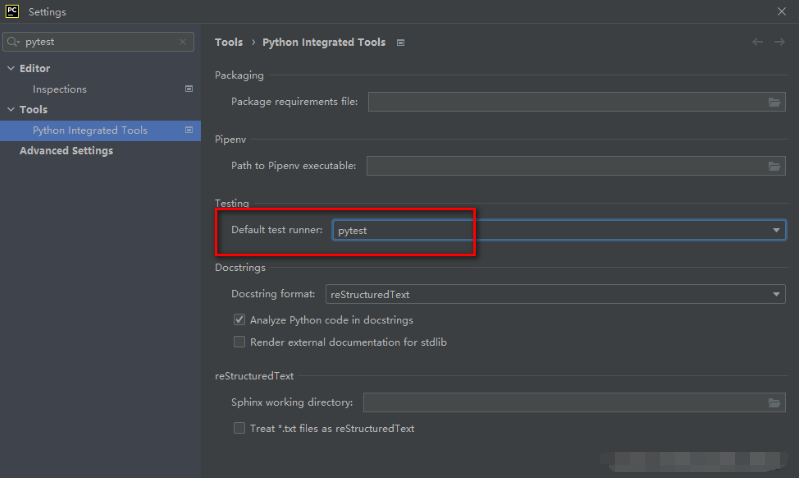The width and height of the screenshot is (799, 479).
Task: Browse for Package requirements file folder icon
Action: click(774, 102)
